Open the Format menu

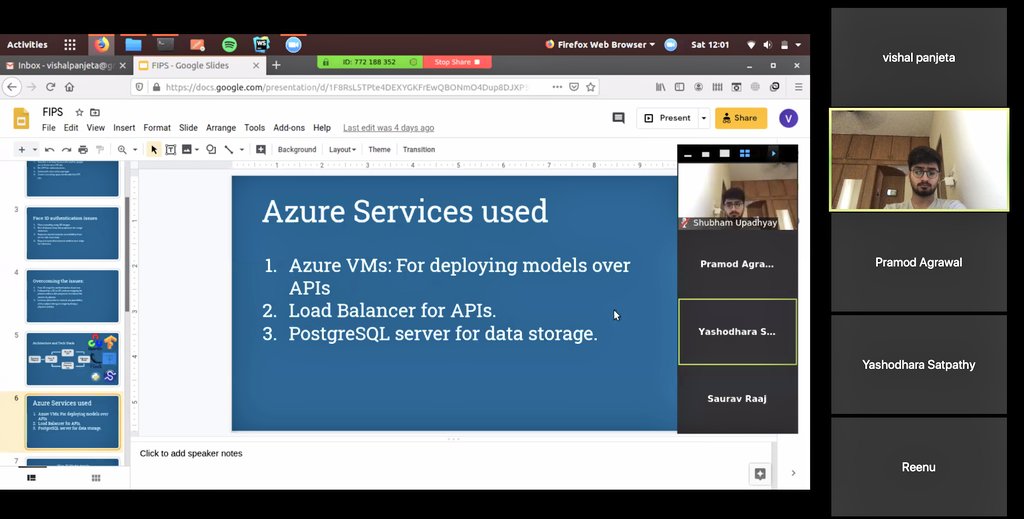pyautogui.click(x=157, y=128)
